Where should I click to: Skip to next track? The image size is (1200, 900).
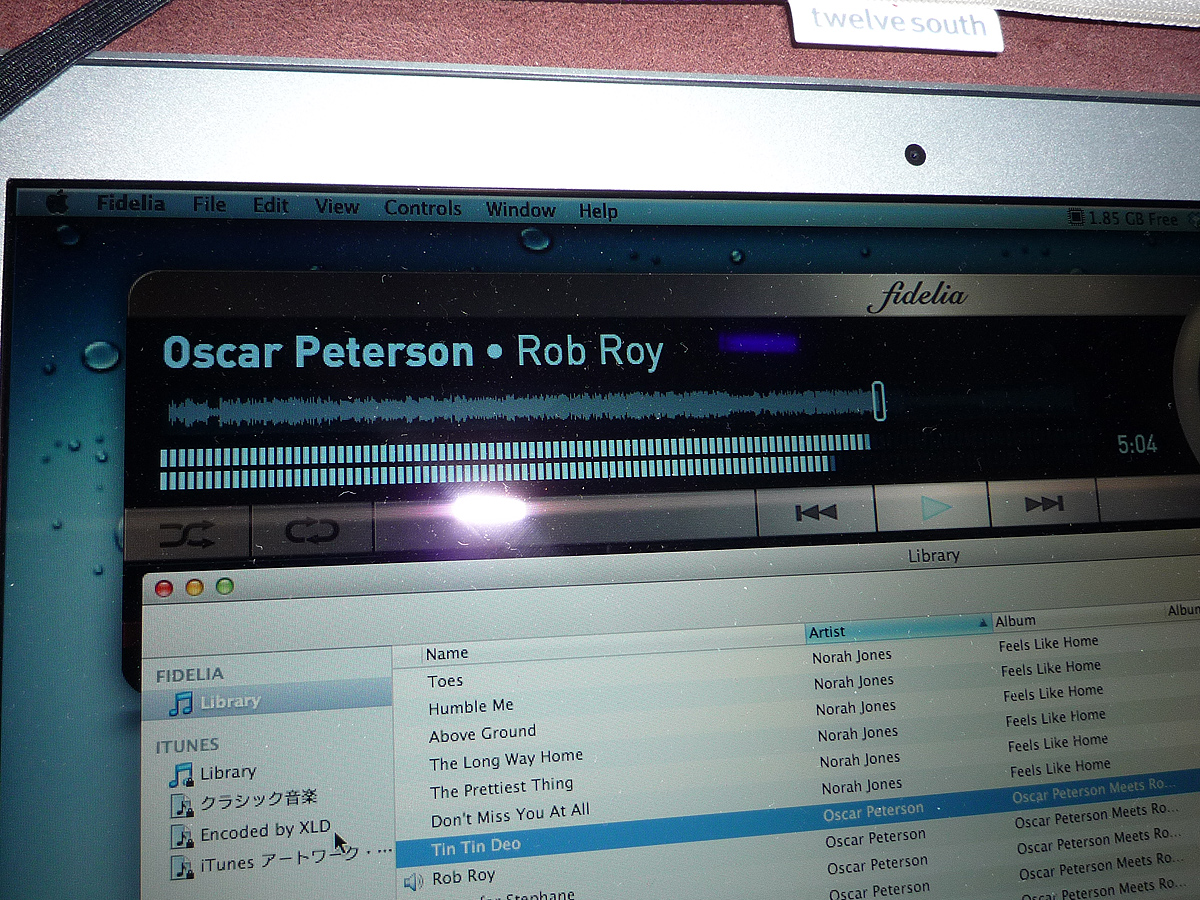pyautogui.click(x=1044, y=504)
